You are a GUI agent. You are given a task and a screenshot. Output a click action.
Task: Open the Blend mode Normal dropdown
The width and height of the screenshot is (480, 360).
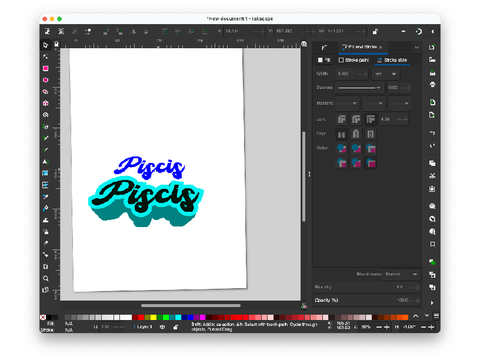[x=402, y=274]
